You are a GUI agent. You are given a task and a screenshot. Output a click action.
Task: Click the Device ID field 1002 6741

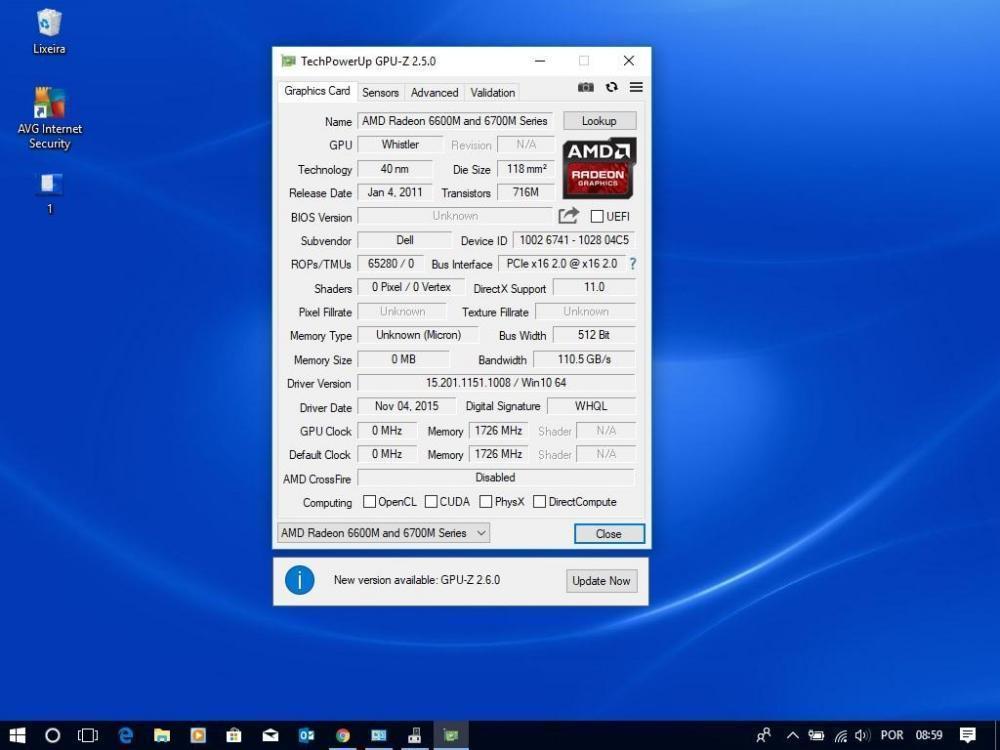574,240
